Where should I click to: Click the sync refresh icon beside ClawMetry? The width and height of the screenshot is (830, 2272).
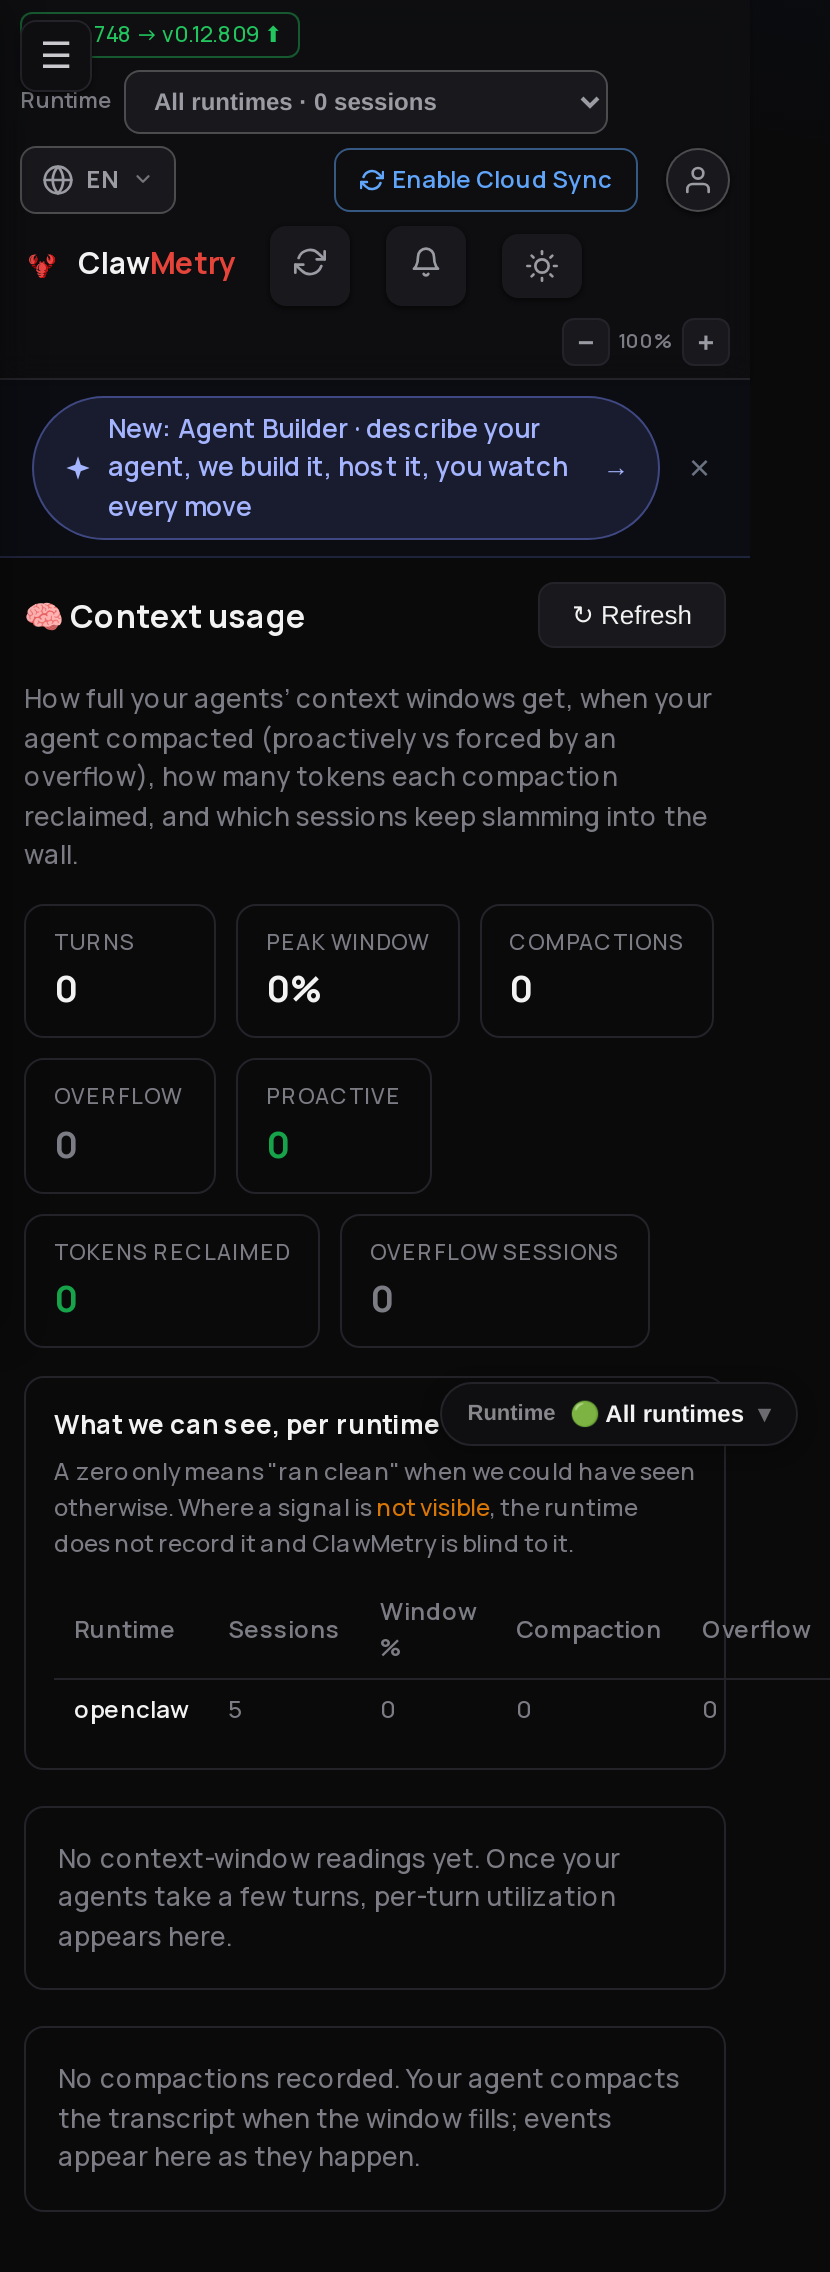click(310, 265)
